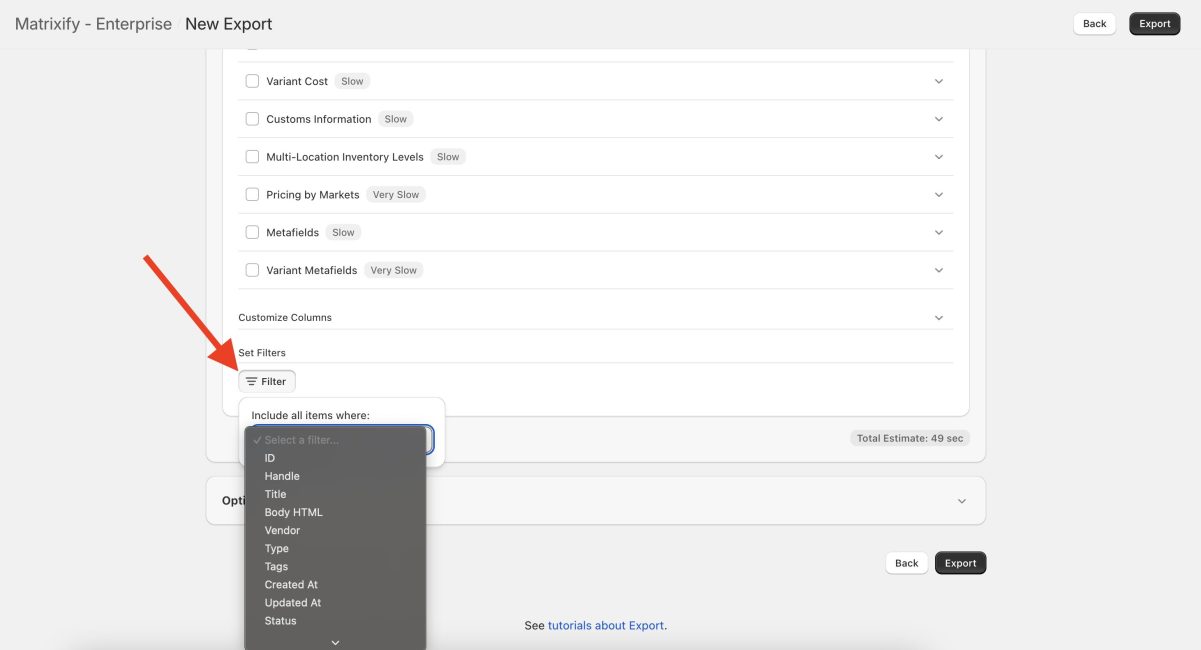This screenshot has width=1201, height=650.
Task: Click the Filter funnel icon
Action: (x=253, y=380)
